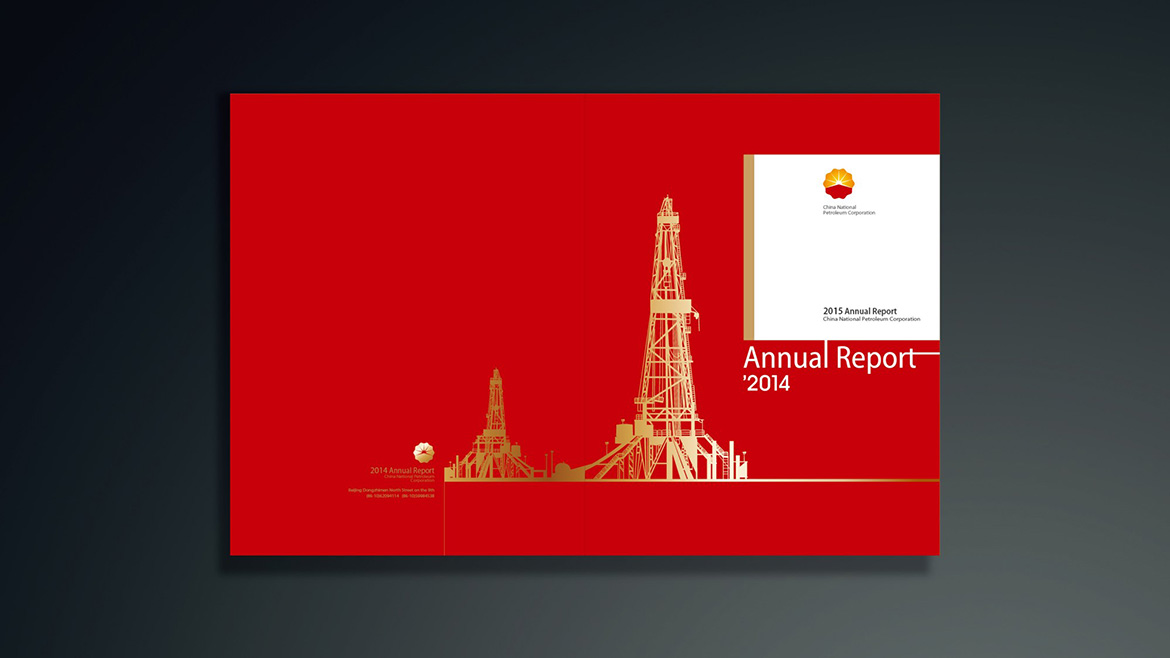Click the white panel on the front cover
Viewport: 1170px width, 658px height.
pyautogui.click(x=860, y=260)
